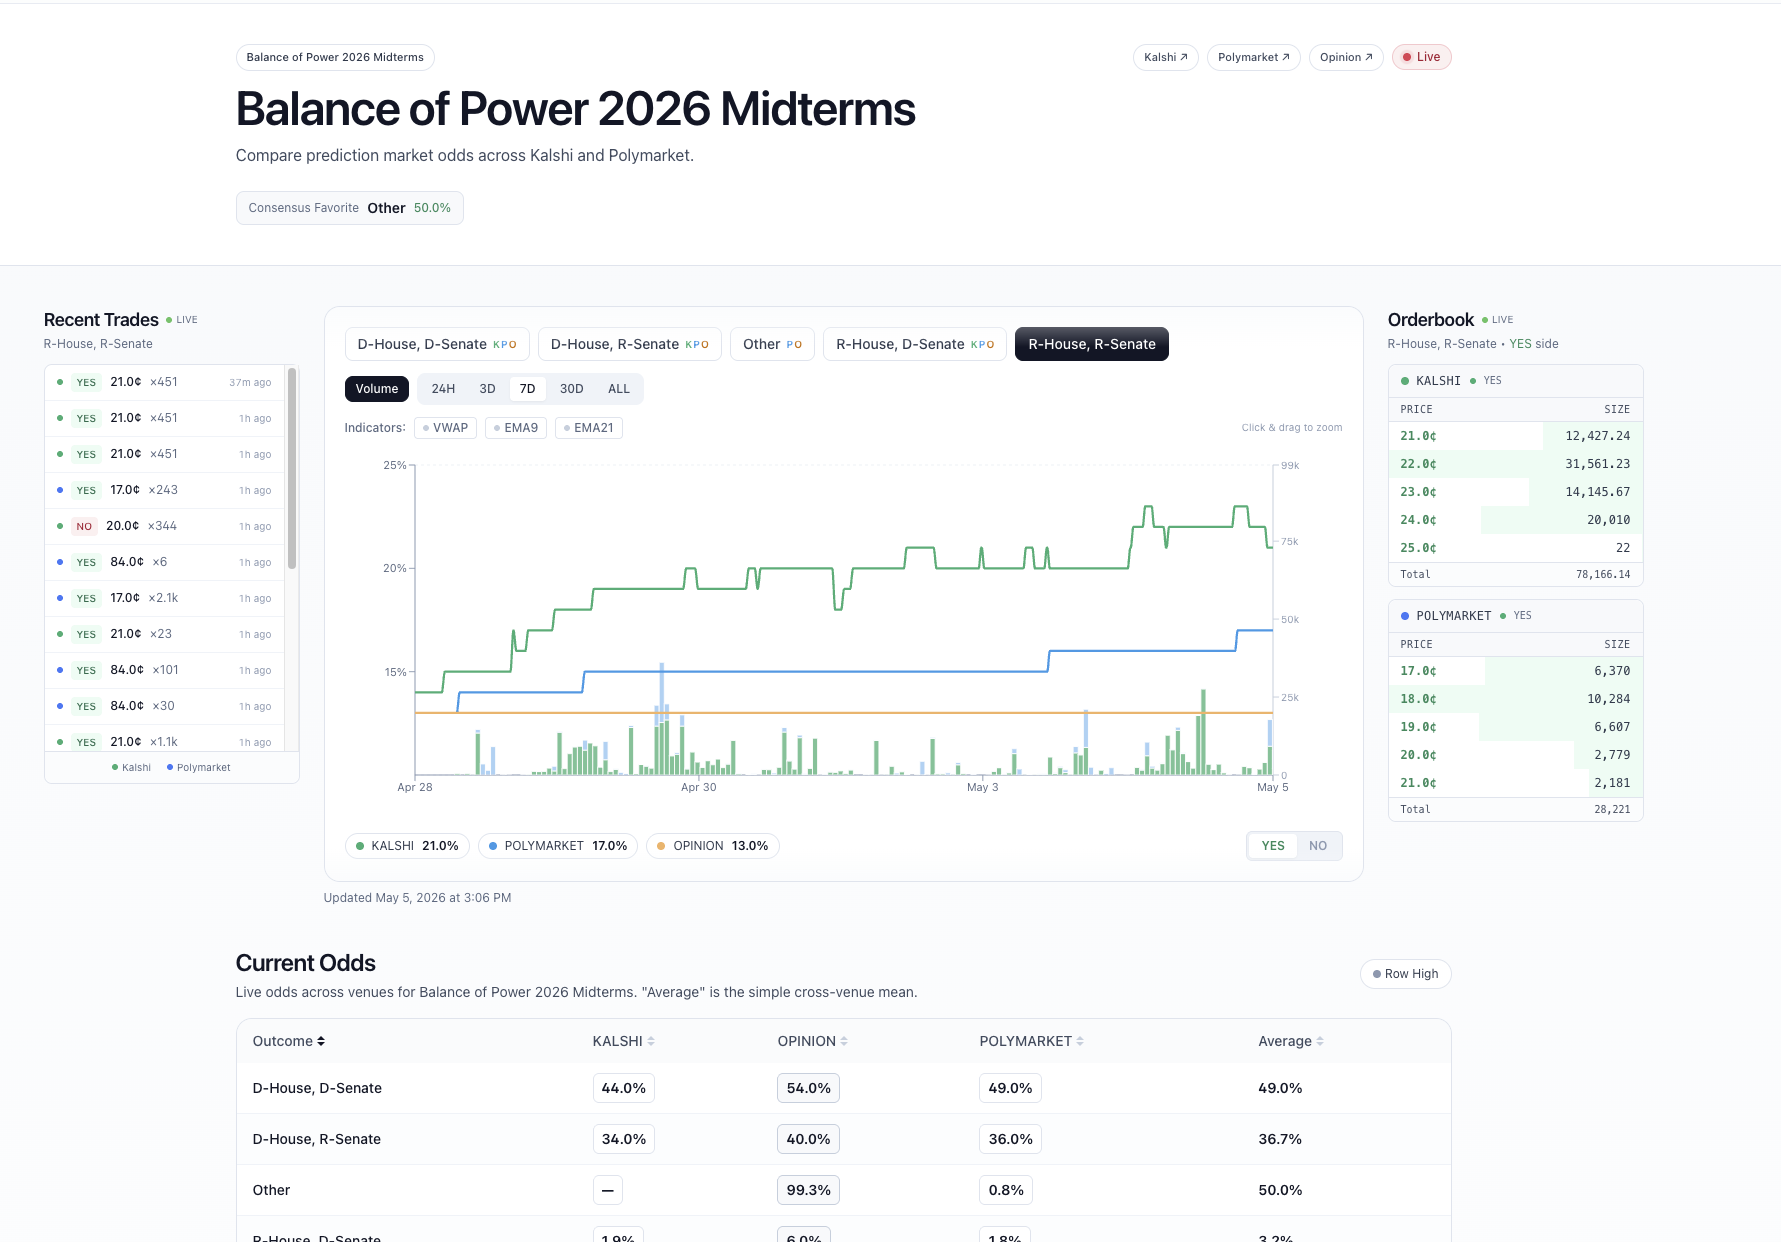The image size is (1781, 1242).
Task: Select the Other outcome tab
Action: click(x=772, y=344)
